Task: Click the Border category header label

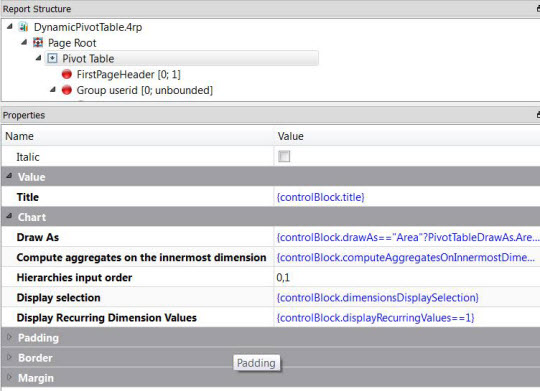Action: 35,358
